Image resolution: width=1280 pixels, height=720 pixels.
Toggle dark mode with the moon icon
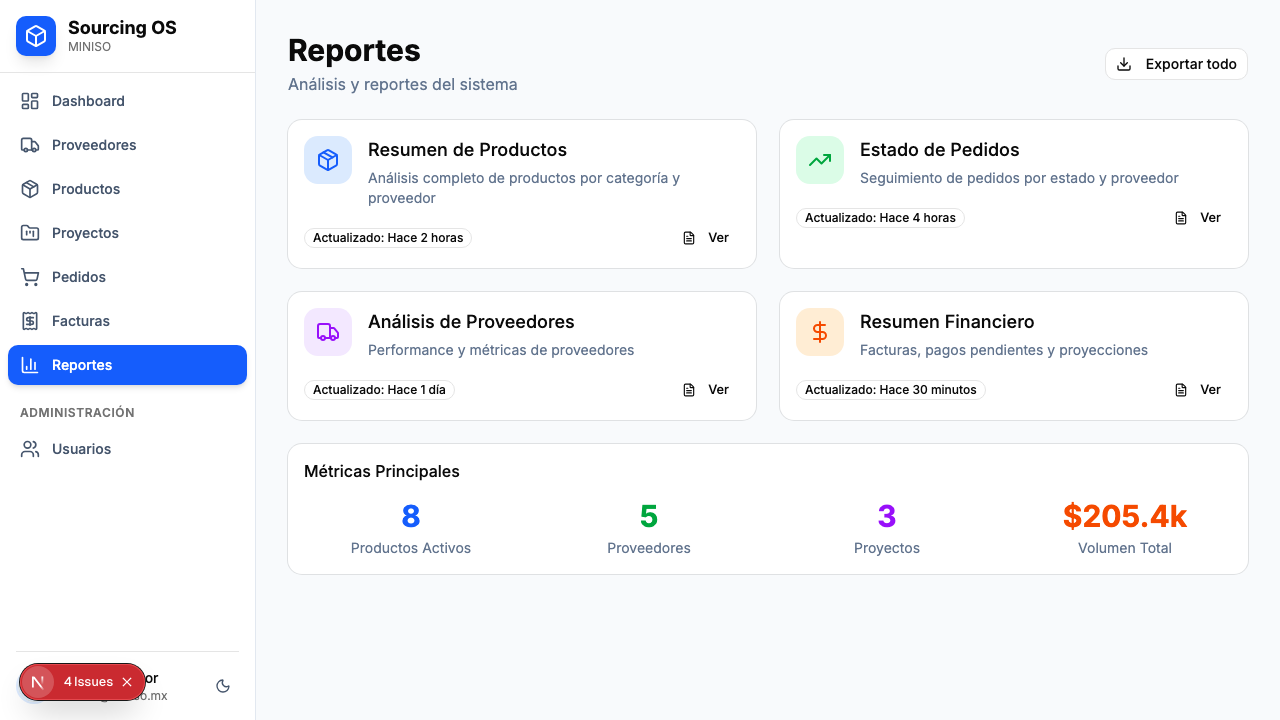coord(223,686)
